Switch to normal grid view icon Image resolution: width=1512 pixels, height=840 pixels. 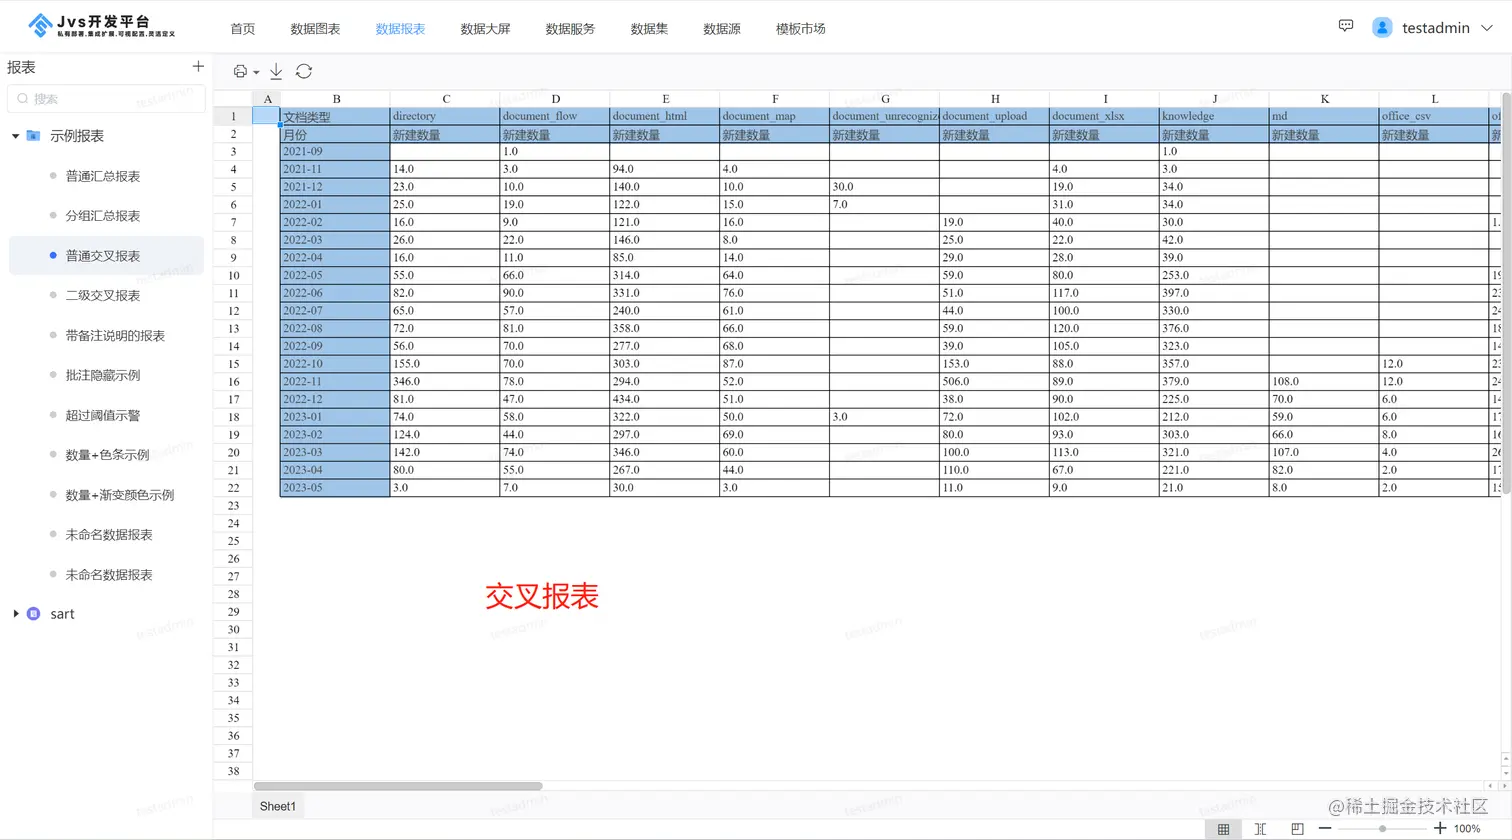pyautogui.click(x=1223, y=829)
